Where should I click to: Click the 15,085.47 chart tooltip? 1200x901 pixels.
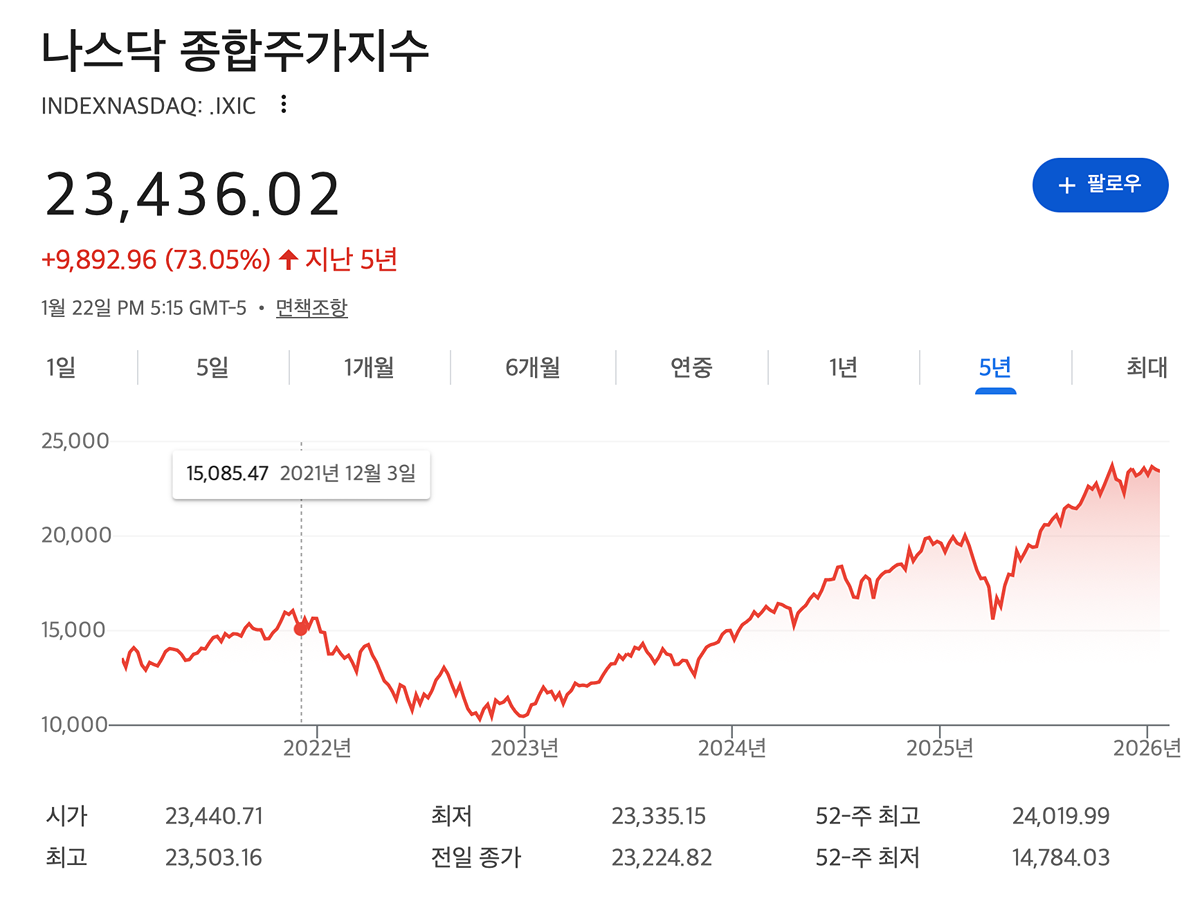(301, 474)
